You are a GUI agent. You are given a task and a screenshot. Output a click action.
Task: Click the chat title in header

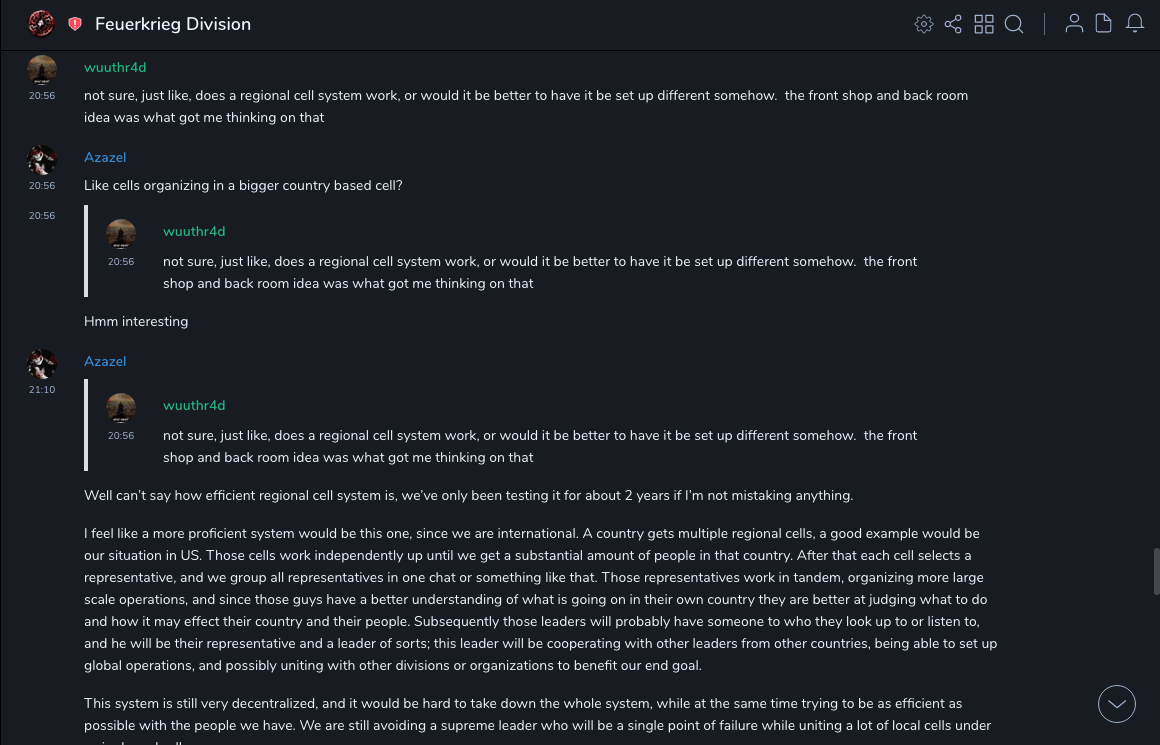[173, 24]
